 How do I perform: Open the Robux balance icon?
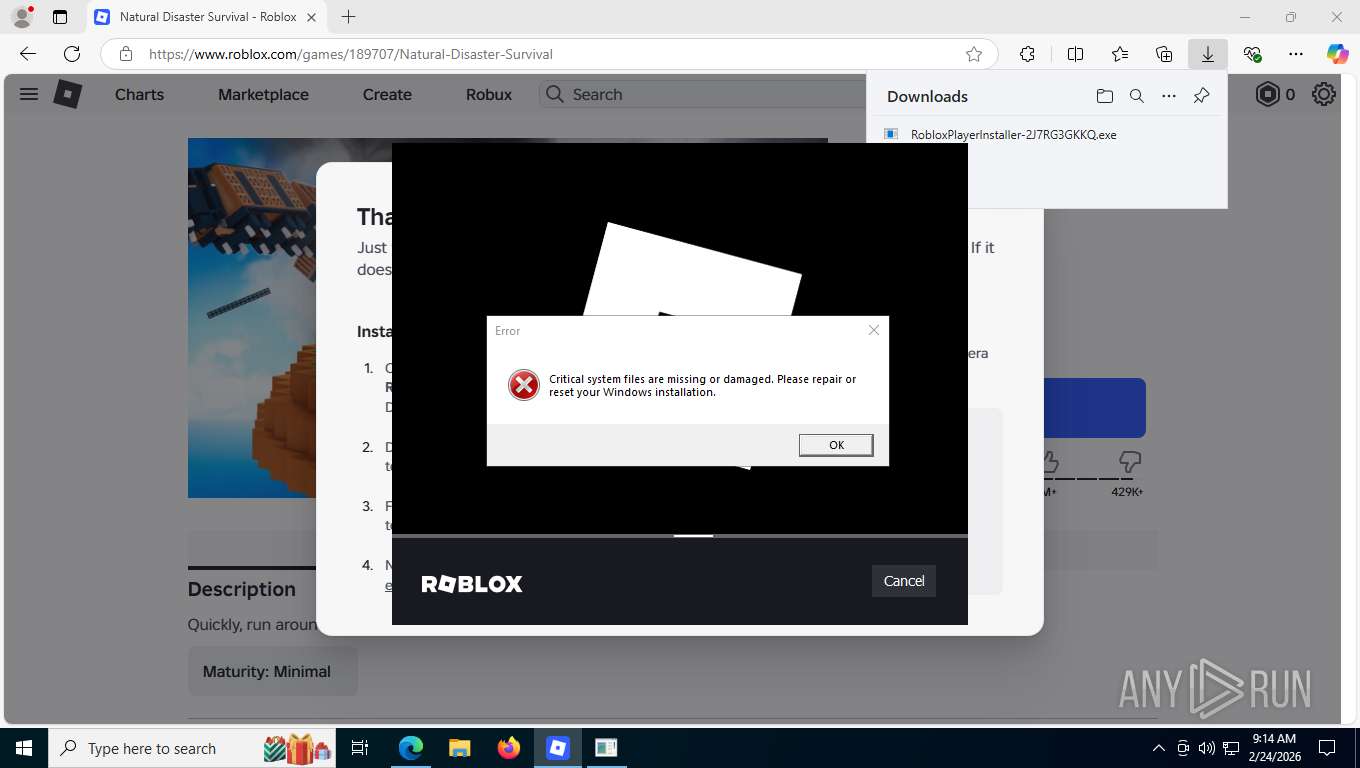tap(1268, 94)
